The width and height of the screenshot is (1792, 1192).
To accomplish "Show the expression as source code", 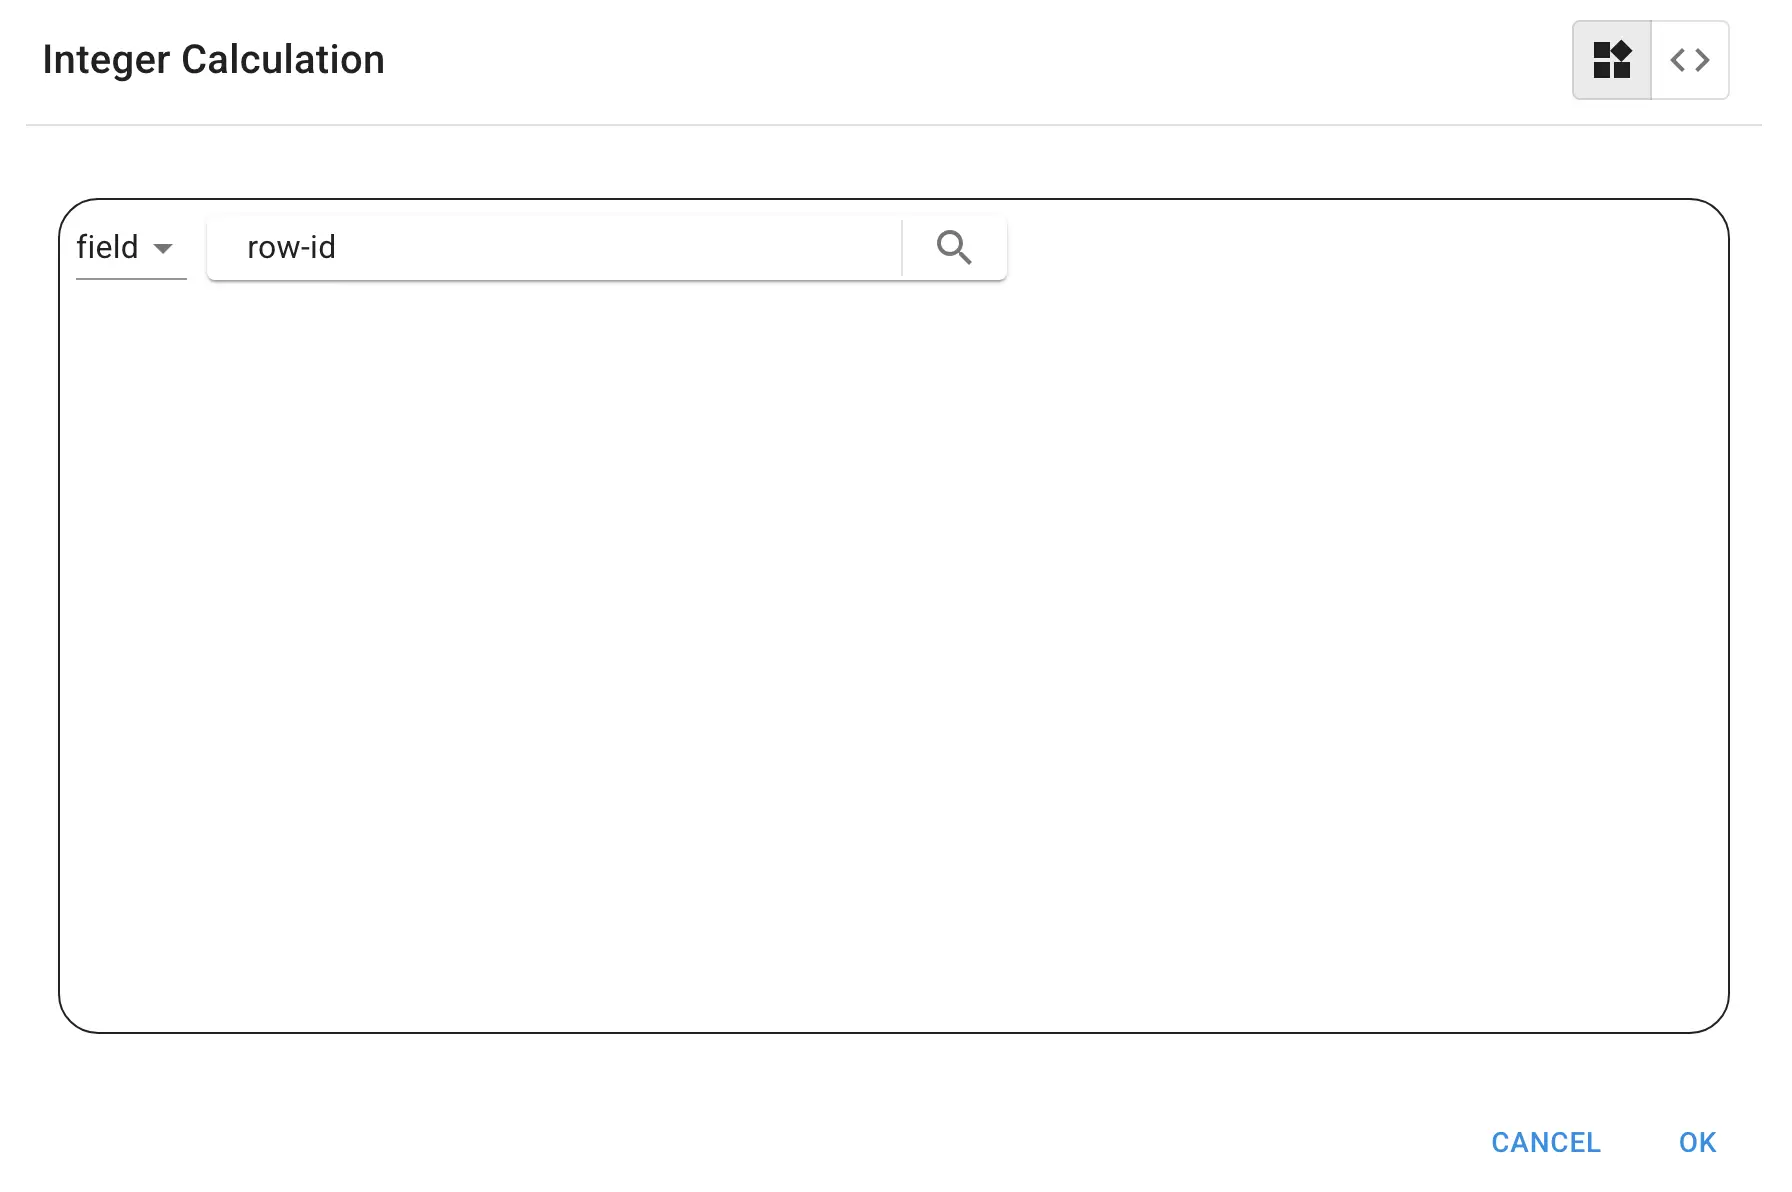I will point(1690,60).
